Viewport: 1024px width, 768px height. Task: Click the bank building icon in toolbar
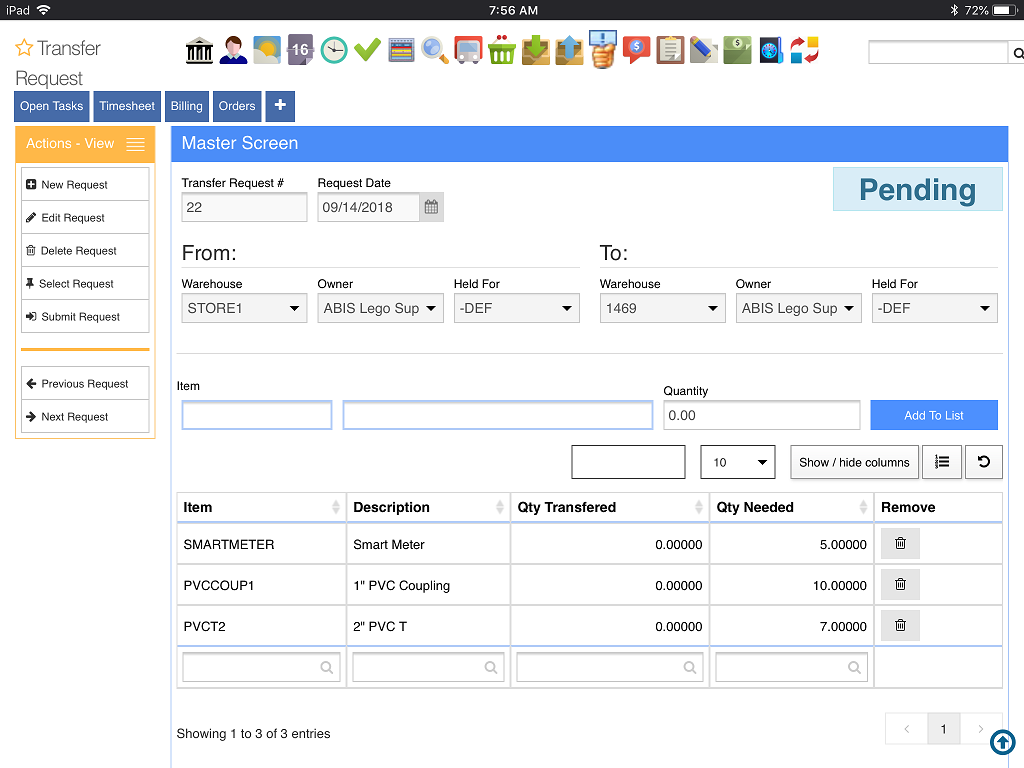point(200,49)
